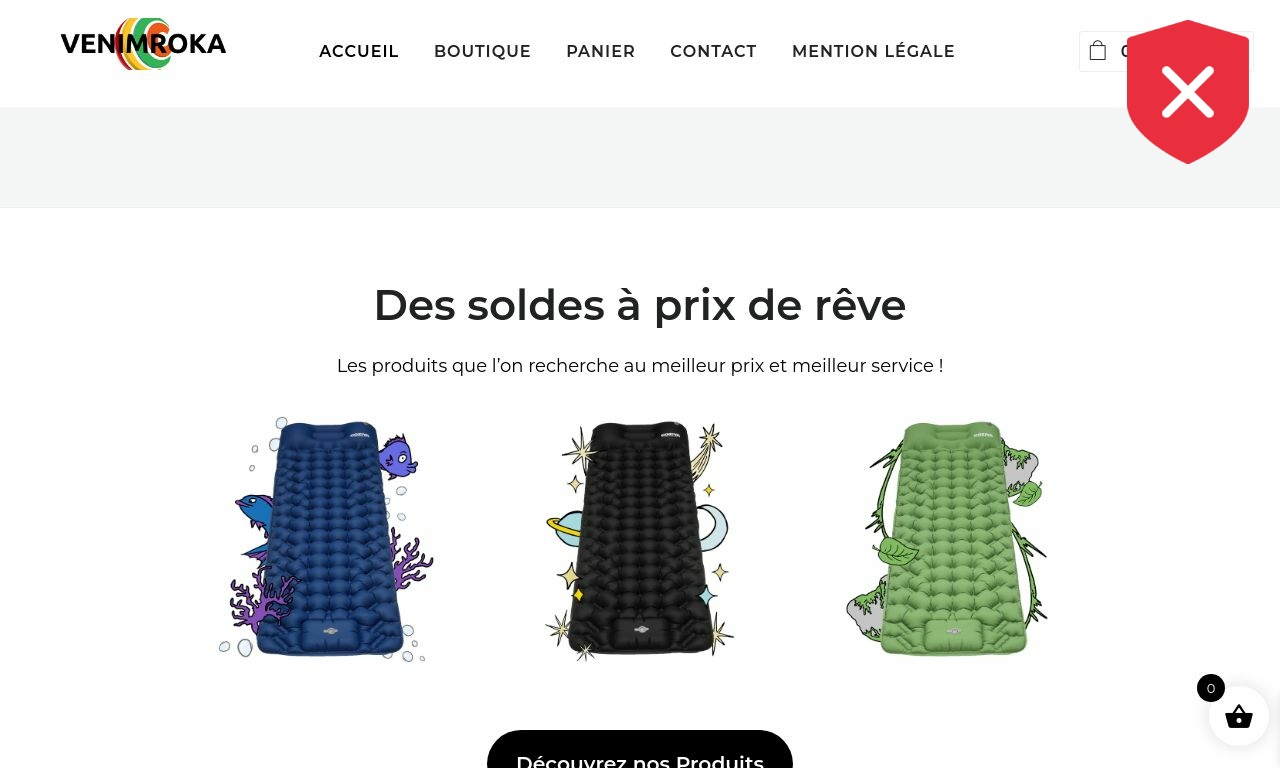The height and width of the screenshot is (768, 1280).
Task: Open the floating basket cart button
Action: click(1239, 716)
